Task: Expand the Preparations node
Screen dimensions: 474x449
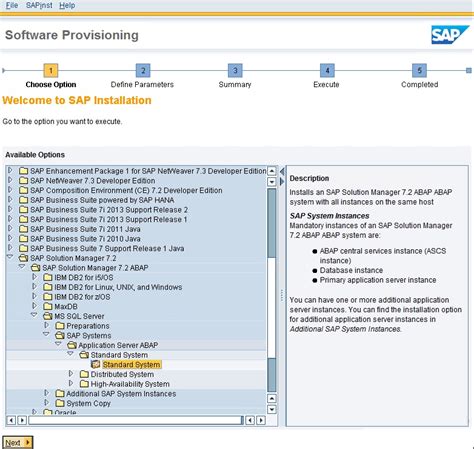Action: (x=46, y=325)
